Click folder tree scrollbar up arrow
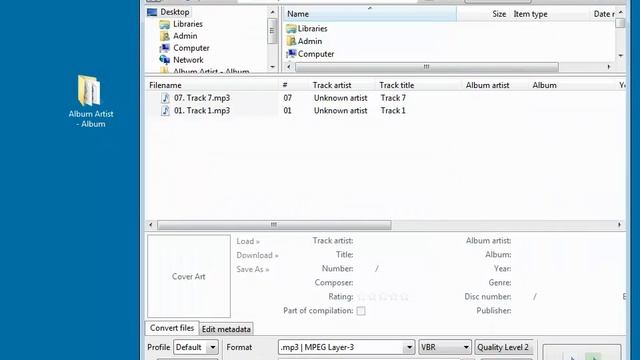 coord(273,12)
